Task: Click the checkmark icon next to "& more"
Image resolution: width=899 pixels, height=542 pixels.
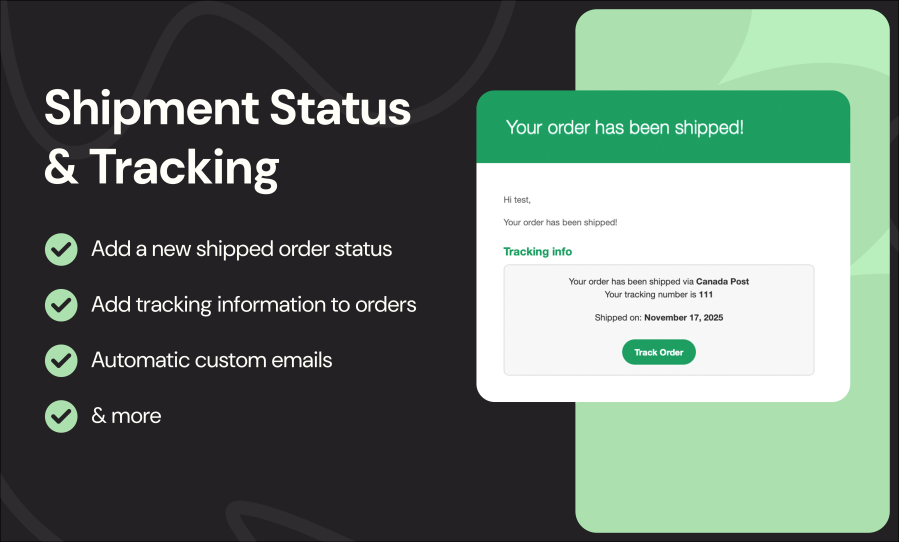Action: coord(61,415)
